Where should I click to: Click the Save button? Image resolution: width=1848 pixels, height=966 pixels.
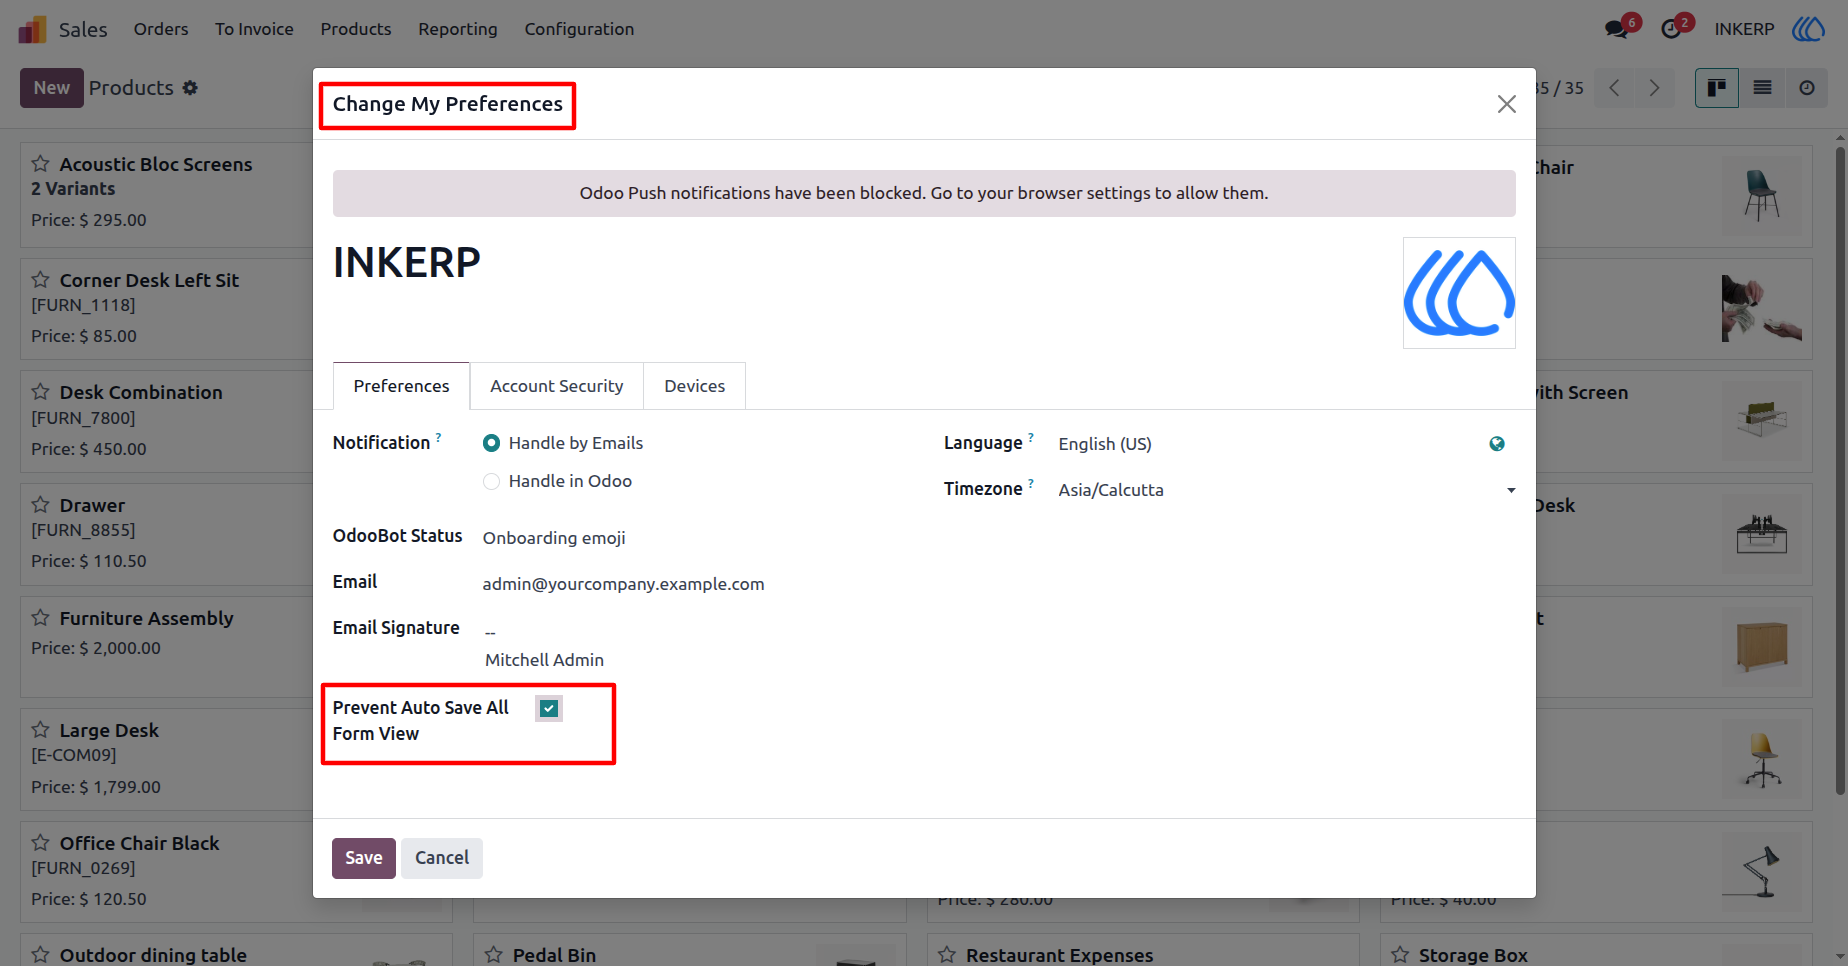(x=364, y=858)
